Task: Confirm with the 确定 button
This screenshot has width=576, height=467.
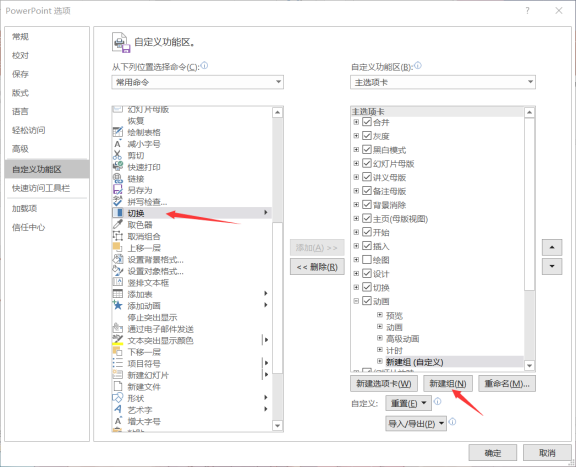Action: [493, 453]
